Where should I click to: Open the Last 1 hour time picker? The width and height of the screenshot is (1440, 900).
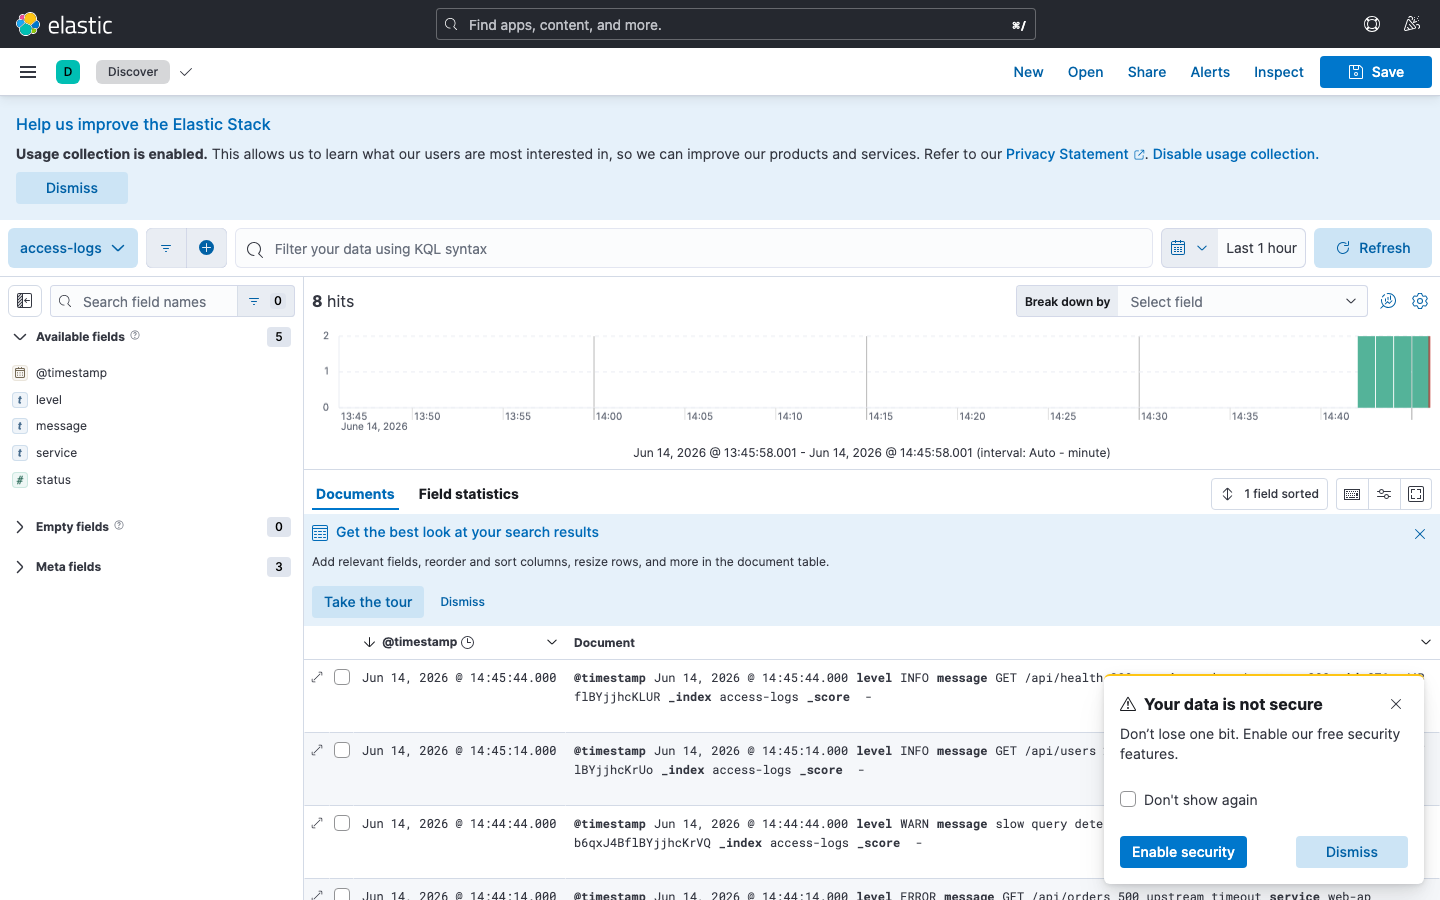[1261, 248]
